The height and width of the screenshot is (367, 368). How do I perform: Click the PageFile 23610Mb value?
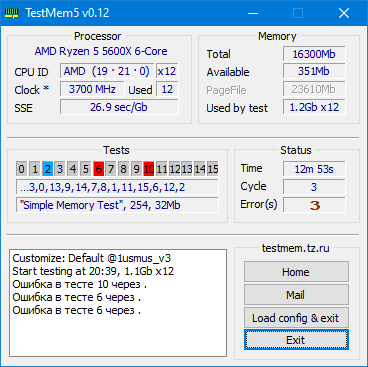314,89
